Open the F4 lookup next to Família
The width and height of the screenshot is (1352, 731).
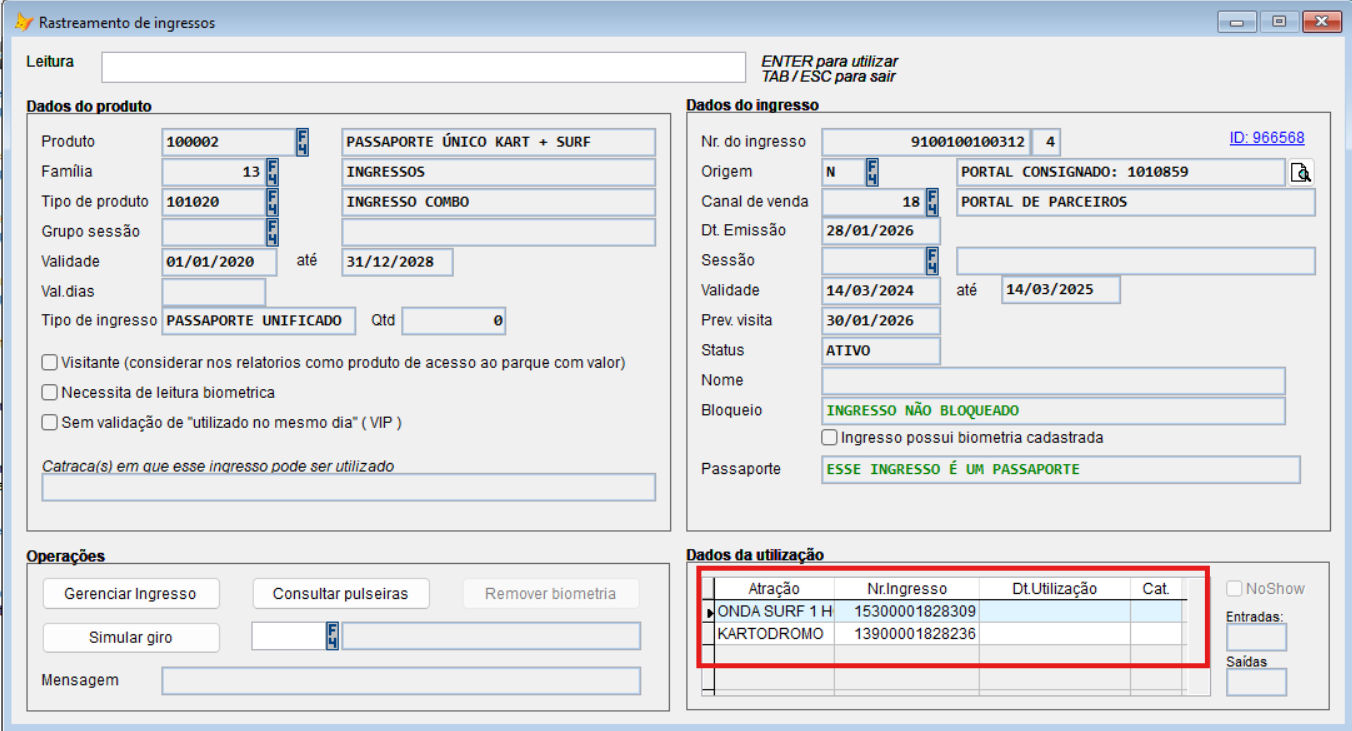(272, 172)
